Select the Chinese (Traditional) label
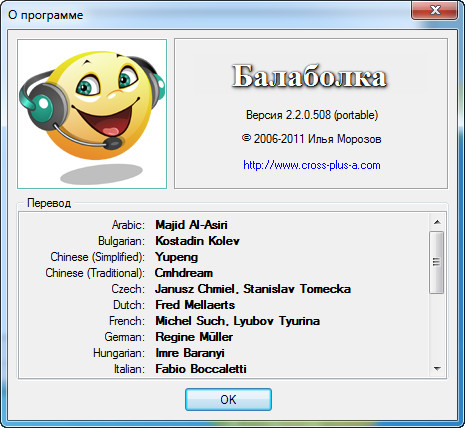Viewport: 465px width, 428px height. click(x=95, y=273)
